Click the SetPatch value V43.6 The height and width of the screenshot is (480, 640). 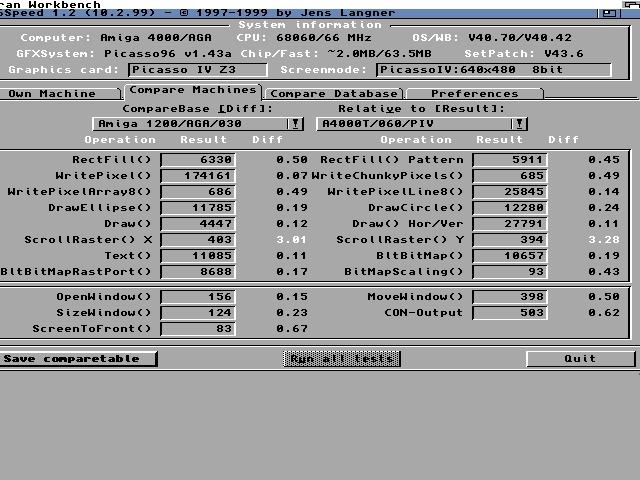tap(564, 53)
